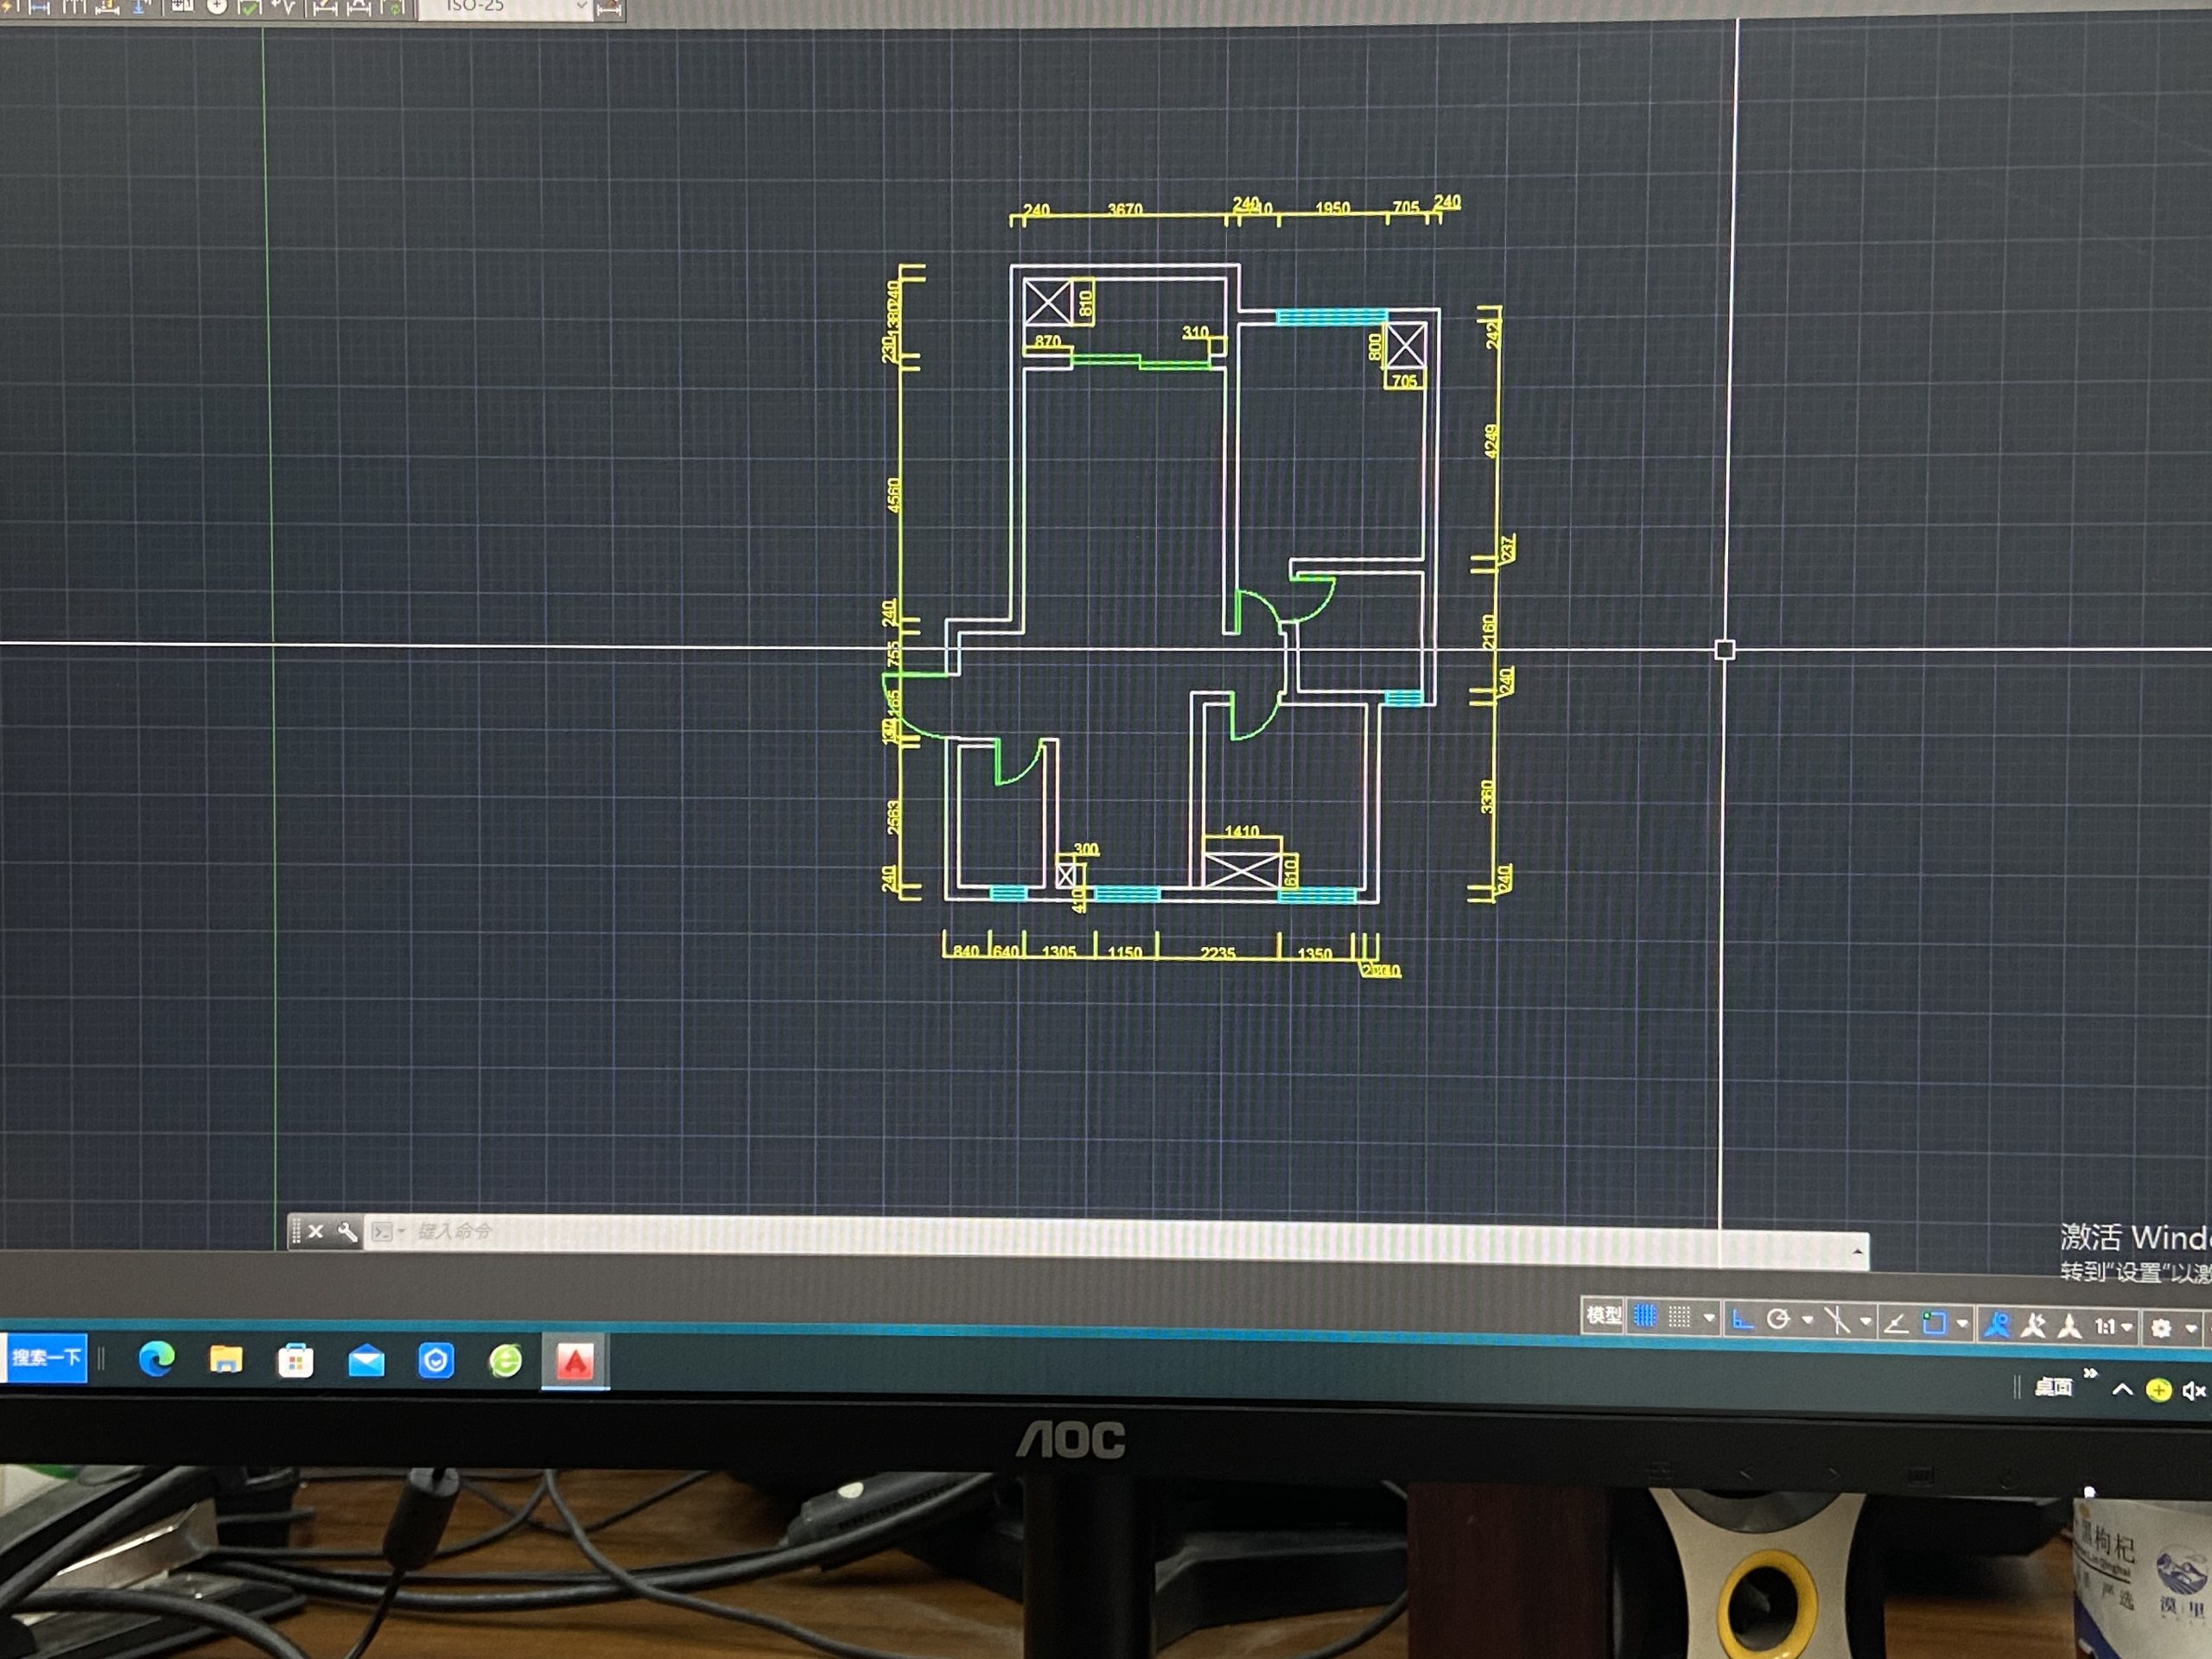Click 桌面 desktop toolbar label
This screenshot has width=2212, height=1659.
click(2053, 1386)
